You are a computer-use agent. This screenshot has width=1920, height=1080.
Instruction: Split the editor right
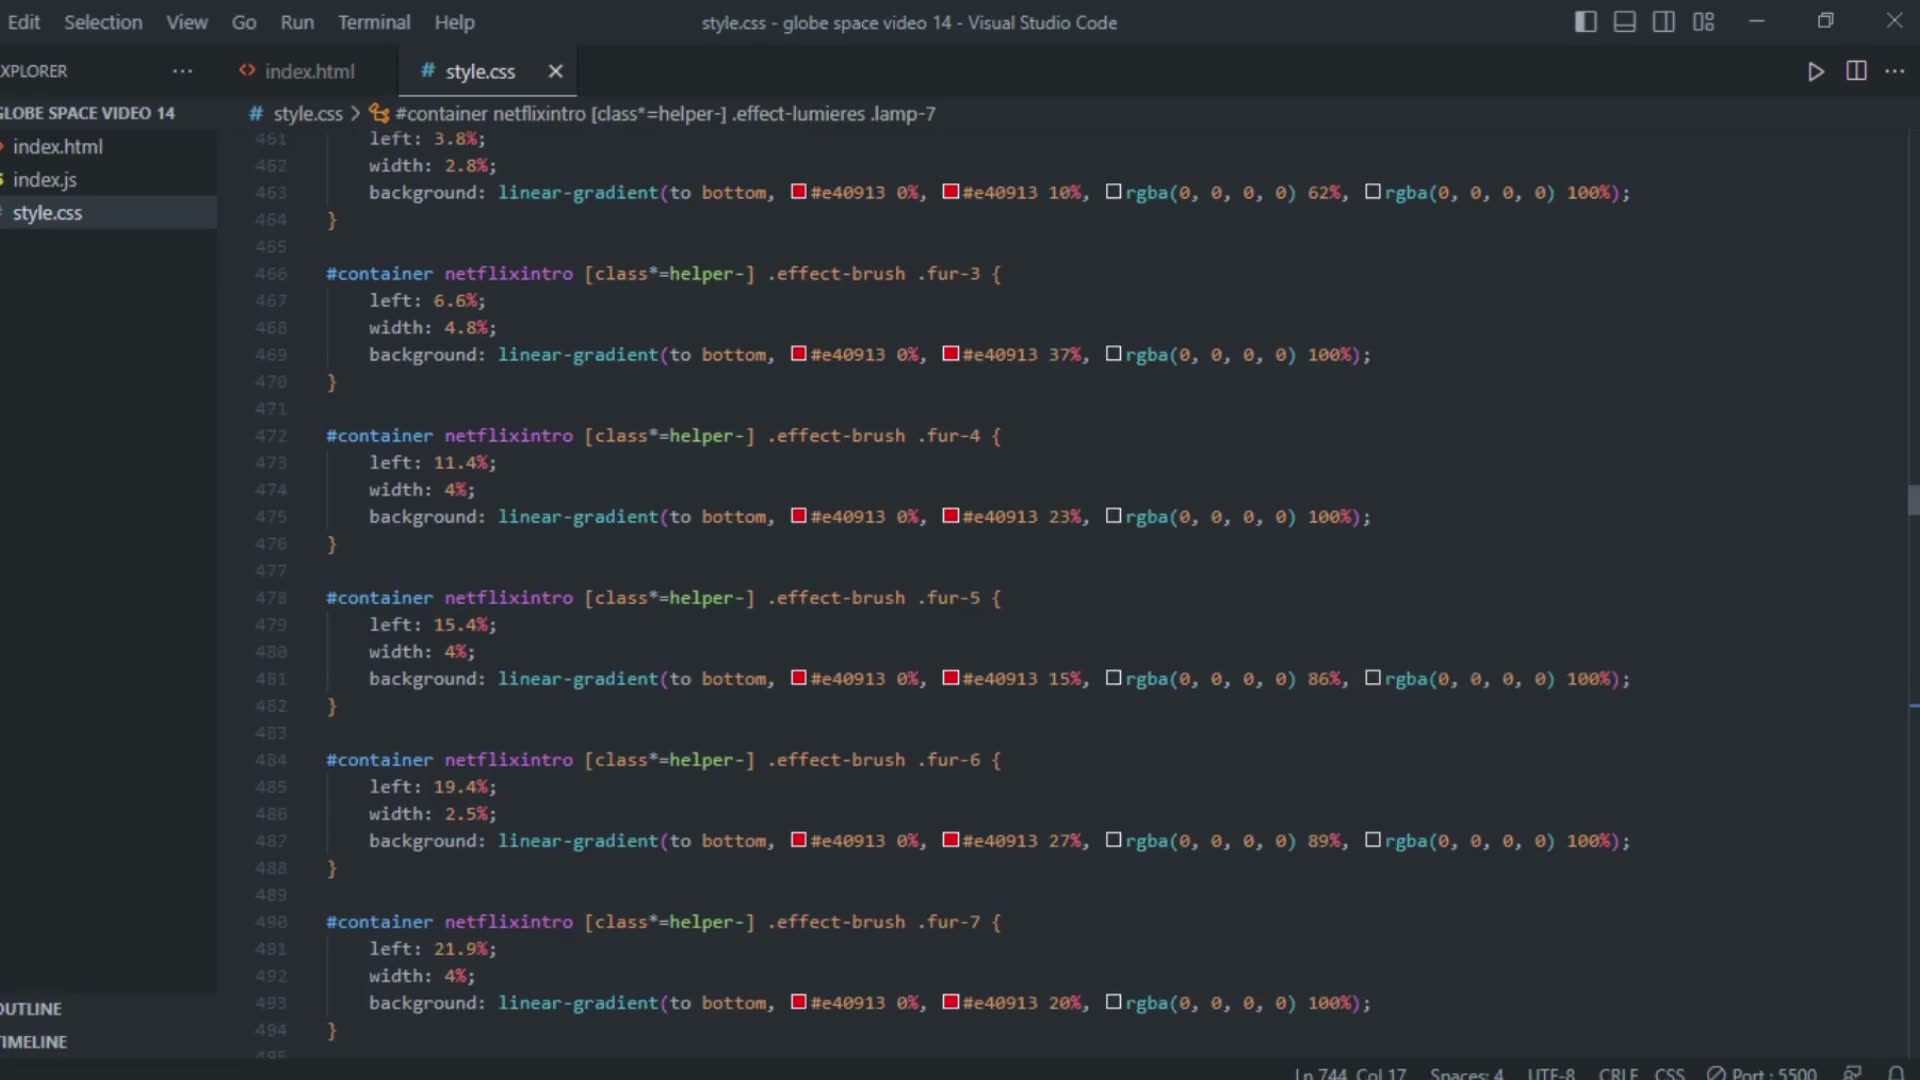coord(1856,71)
